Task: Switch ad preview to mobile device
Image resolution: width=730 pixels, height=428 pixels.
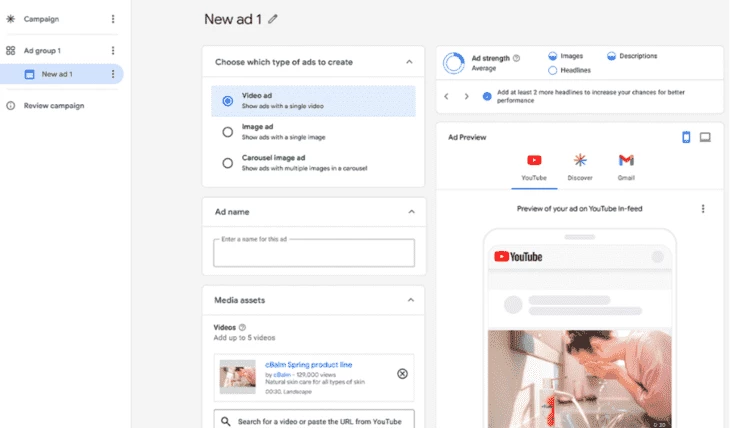Action: [x=686, y=137]
